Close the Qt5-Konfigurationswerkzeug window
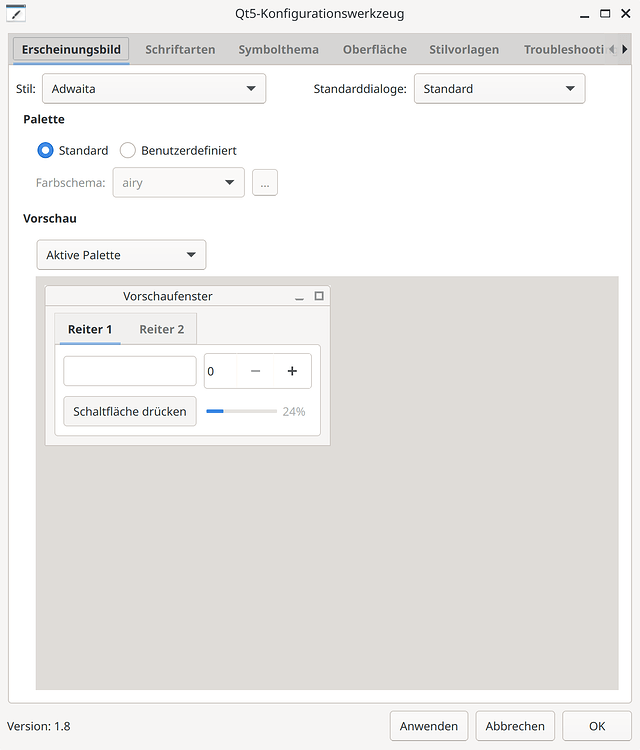Viewport: 640px width, 750px height. pos(626,13)
